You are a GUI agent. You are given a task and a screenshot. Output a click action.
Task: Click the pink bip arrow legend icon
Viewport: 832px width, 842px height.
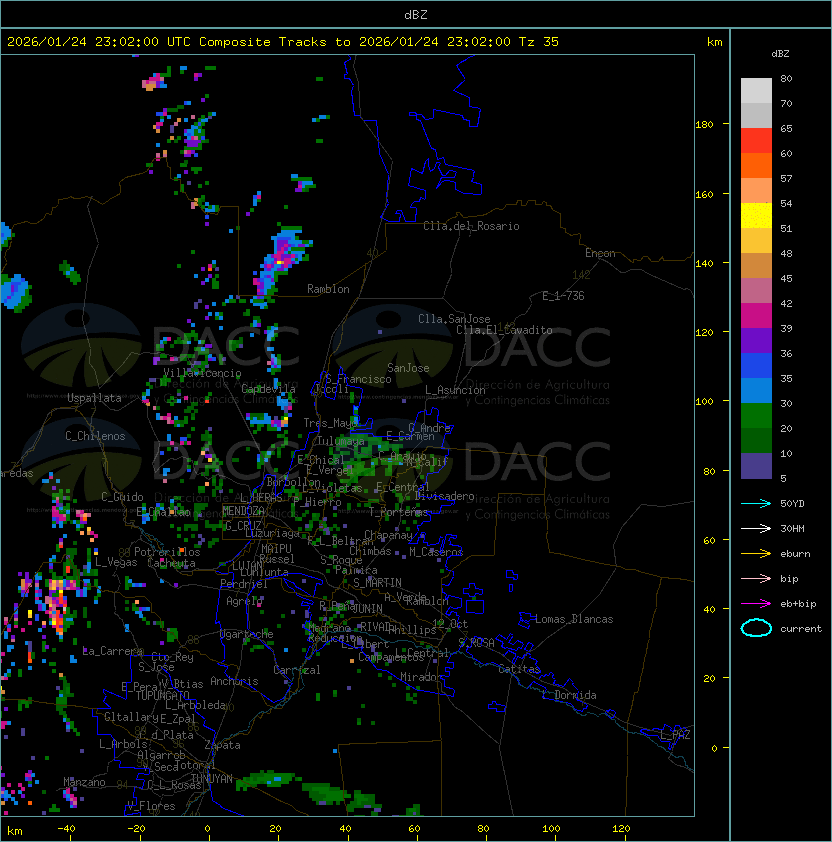click(756, 579)
